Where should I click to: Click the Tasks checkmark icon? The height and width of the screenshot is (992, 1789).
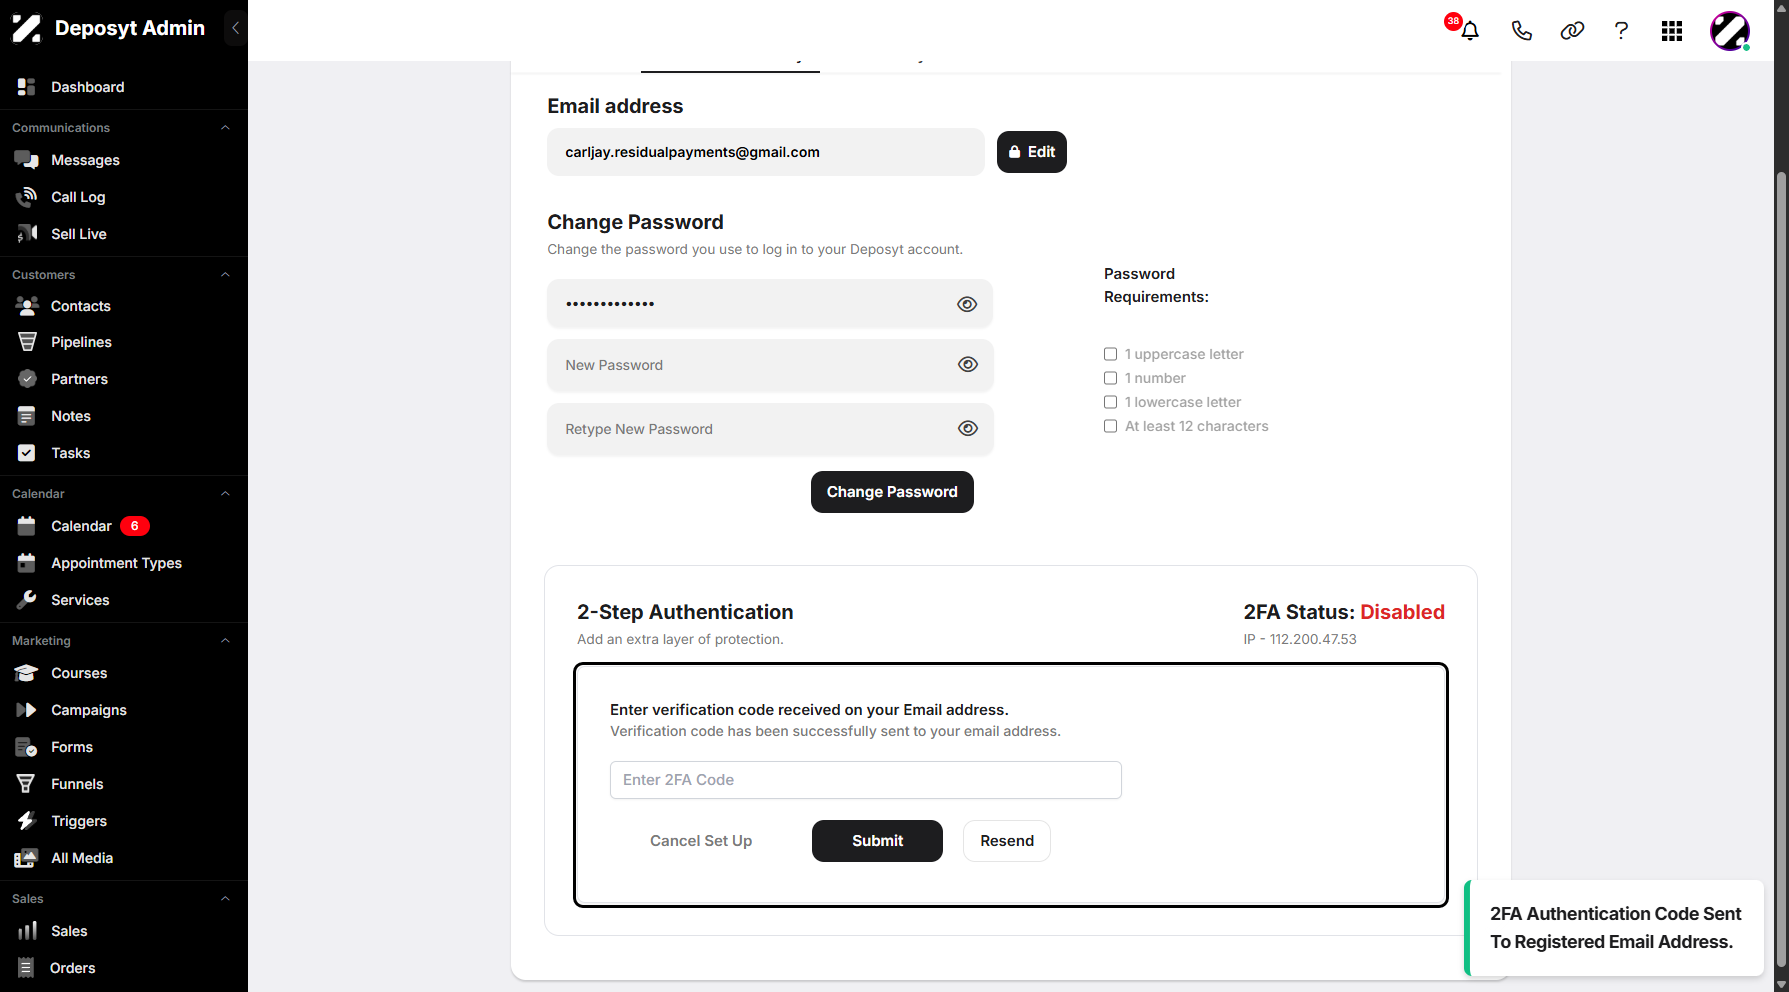(27, 453)
